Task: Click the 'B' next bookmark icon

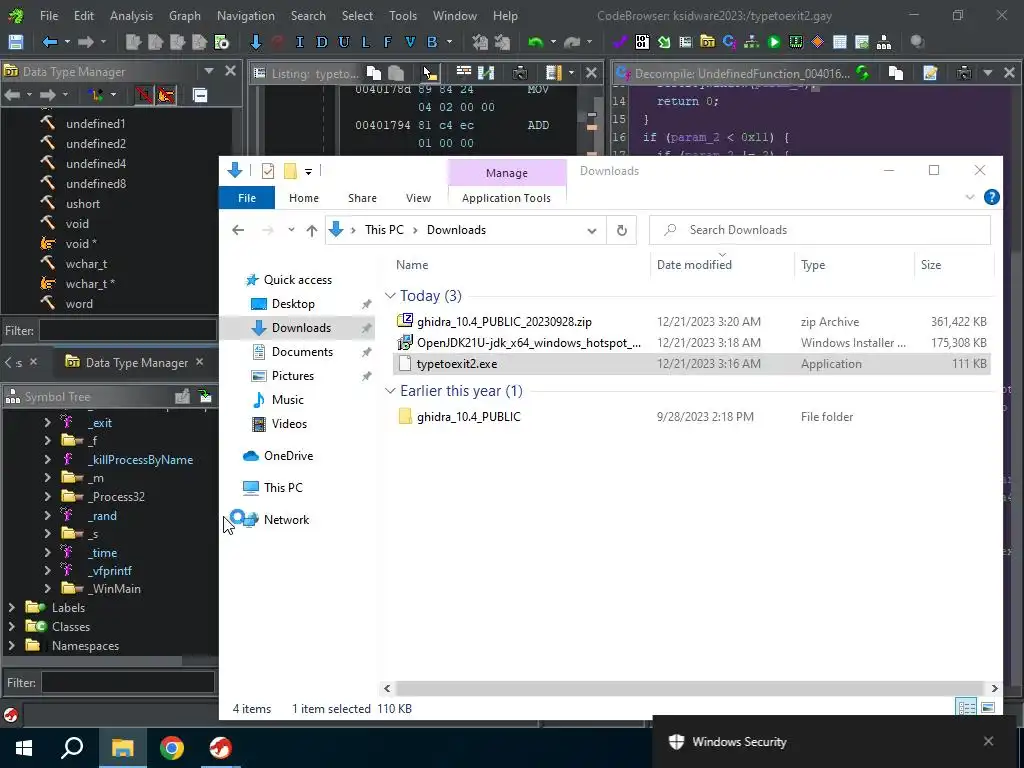Action: (x=432, y=42)
